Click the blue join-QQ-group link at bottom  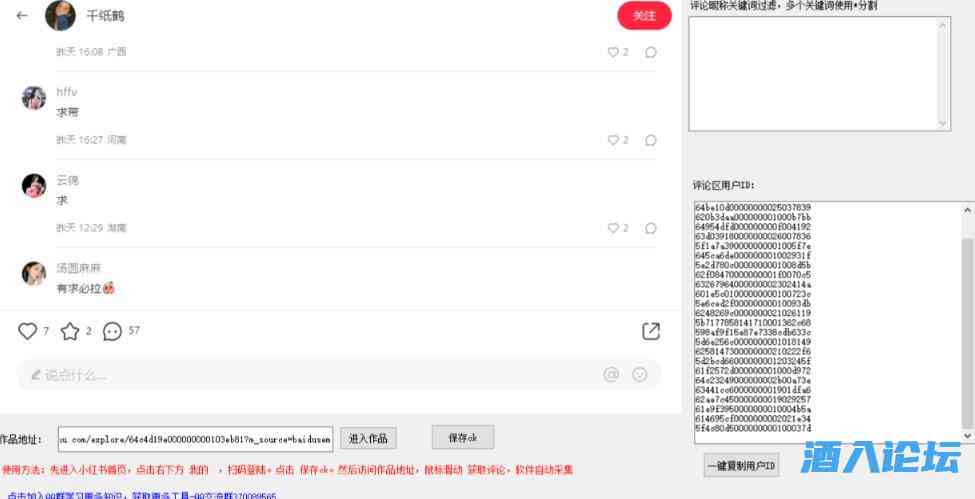[142, 496]
